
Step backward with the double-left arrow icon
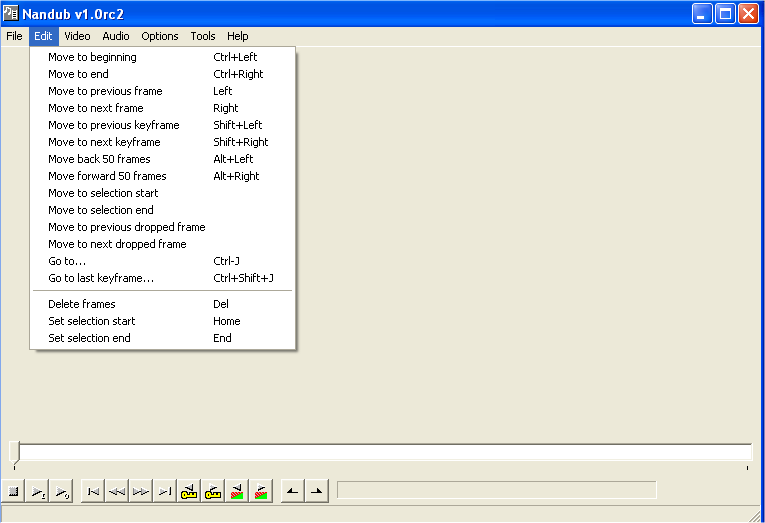click(117, 491)
